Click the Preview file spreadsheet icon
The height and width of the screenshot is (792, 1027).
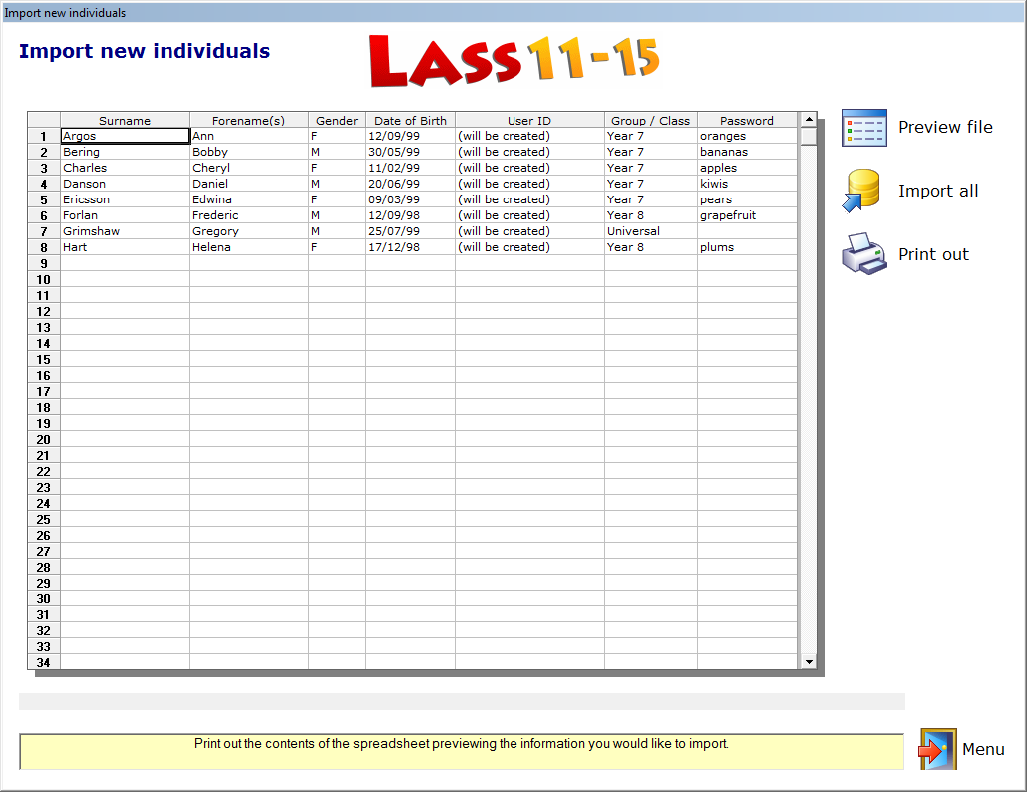(864, 128)
